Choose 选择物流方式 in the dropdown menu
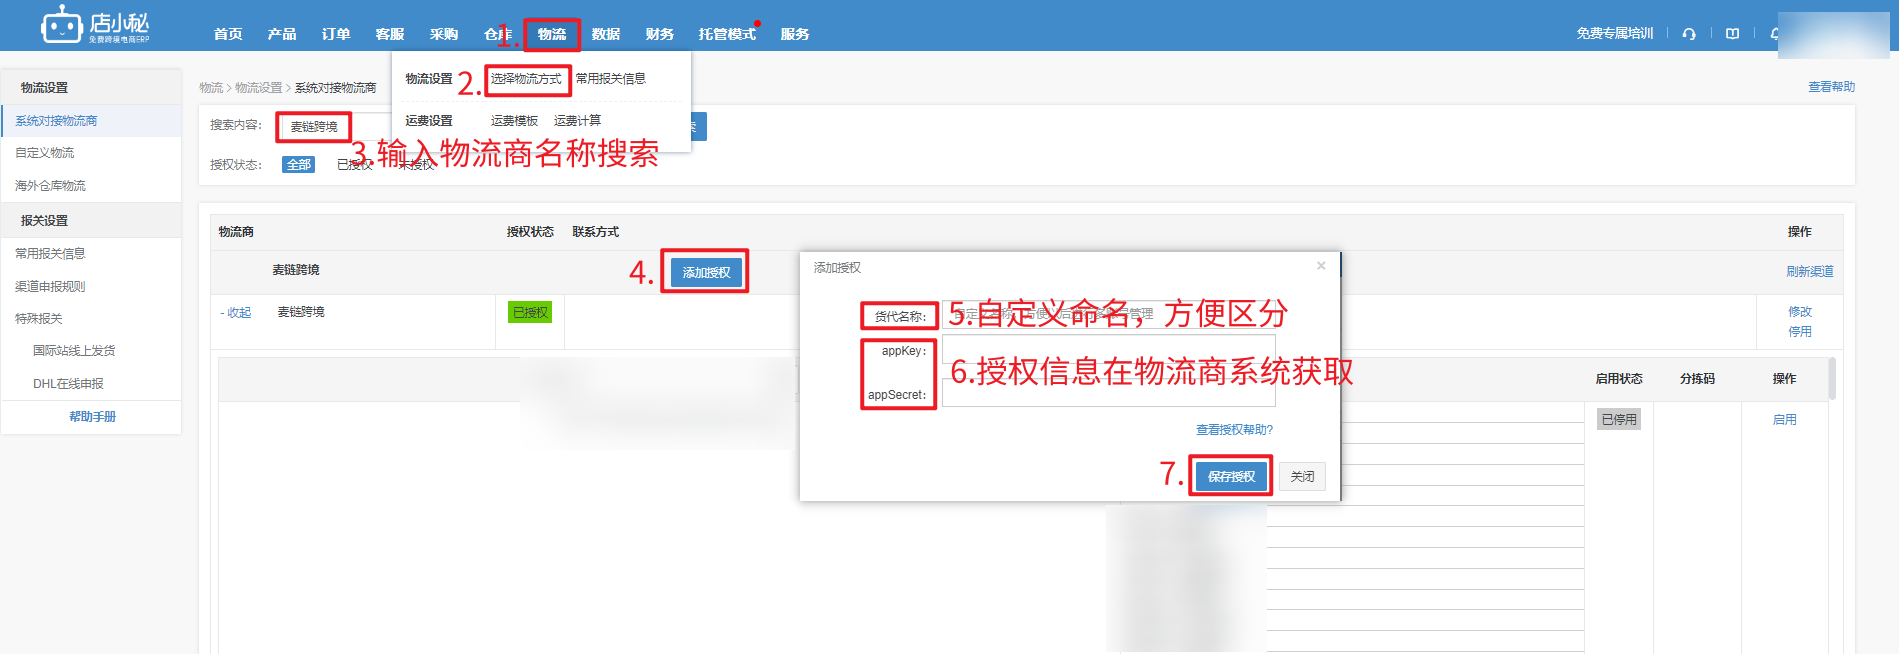 [526, 79]
